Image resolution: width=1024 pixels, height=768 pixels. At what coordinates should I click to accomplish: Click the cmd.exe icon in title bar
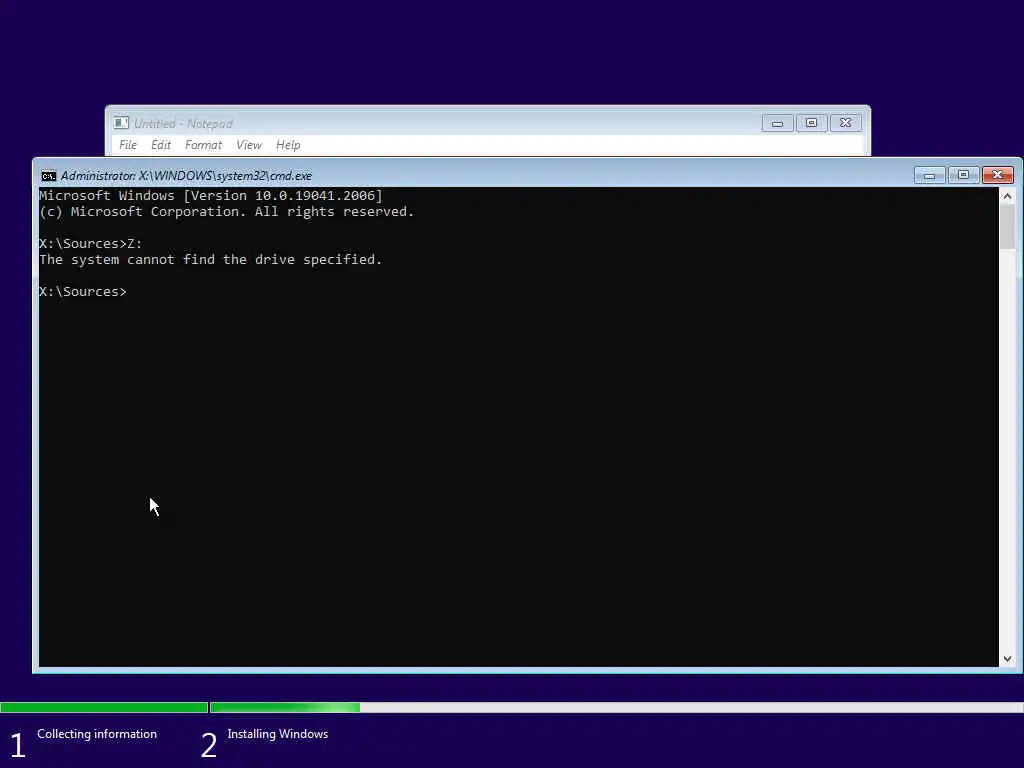(48, 176)
